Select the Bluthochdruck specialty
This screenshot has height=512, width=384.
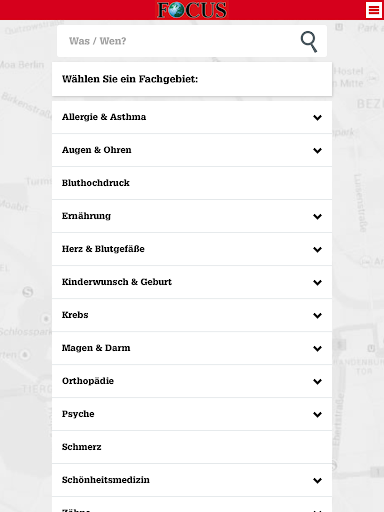[192, 183]
